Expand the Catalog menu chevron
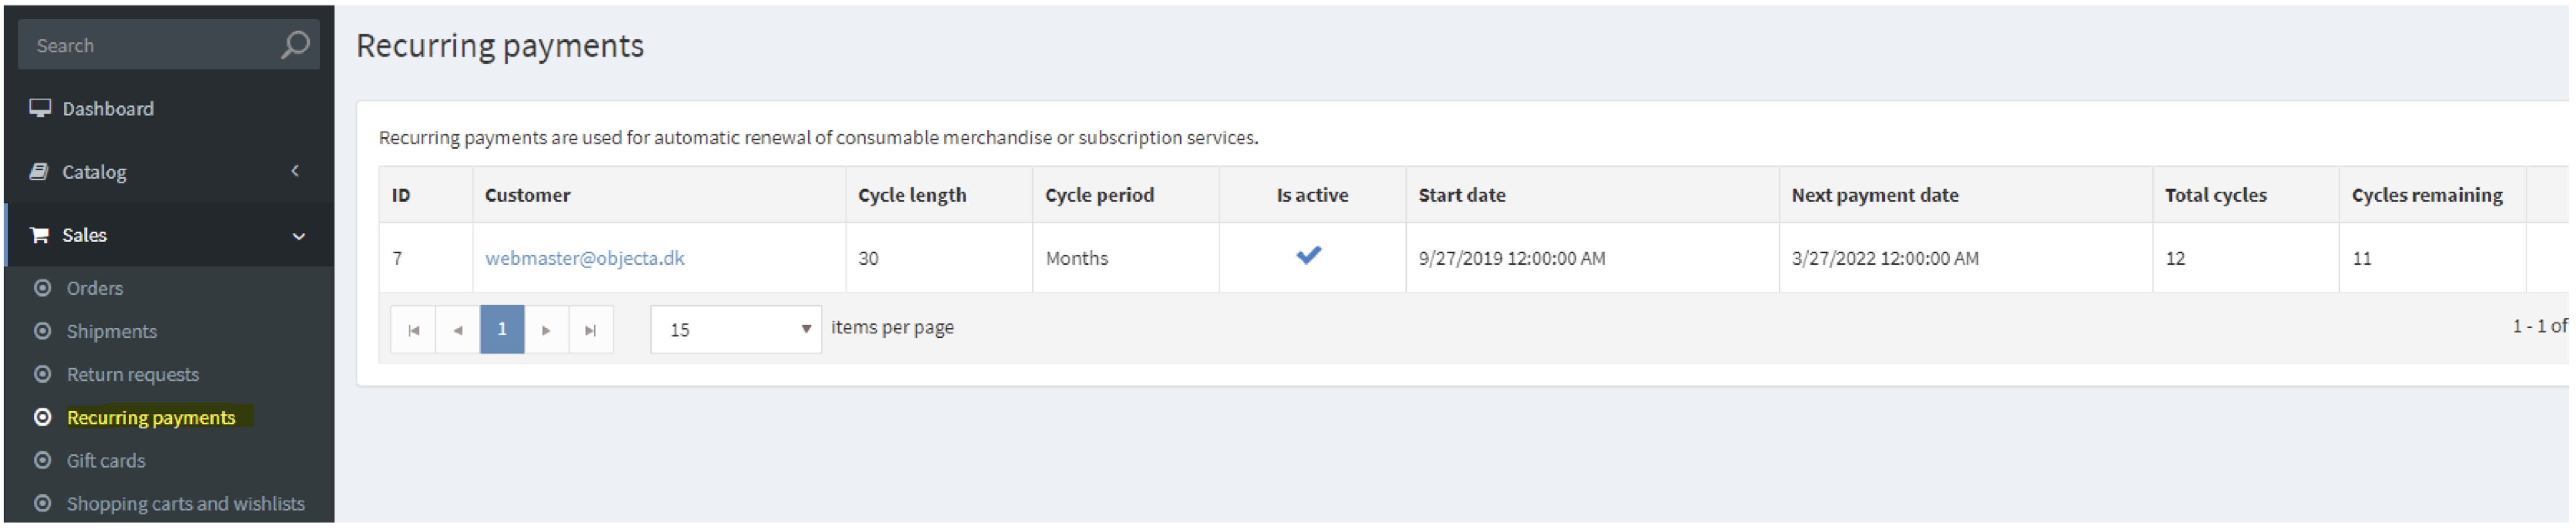This screenshot has width=2576, height=528. (x=295, y=171)
